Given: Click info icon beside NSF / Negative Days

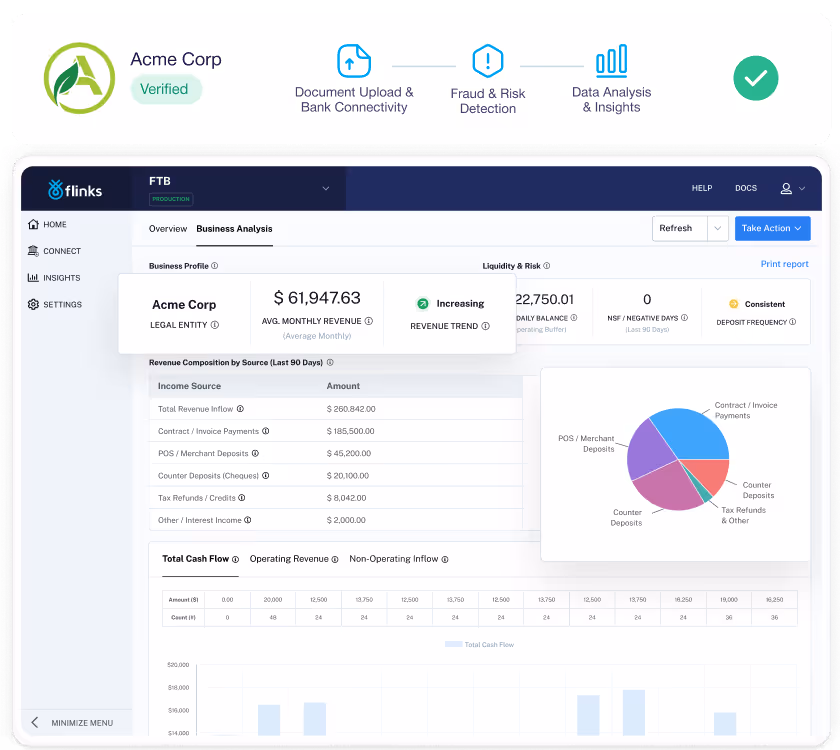Looking at the screenshot, I should (684, 318).
